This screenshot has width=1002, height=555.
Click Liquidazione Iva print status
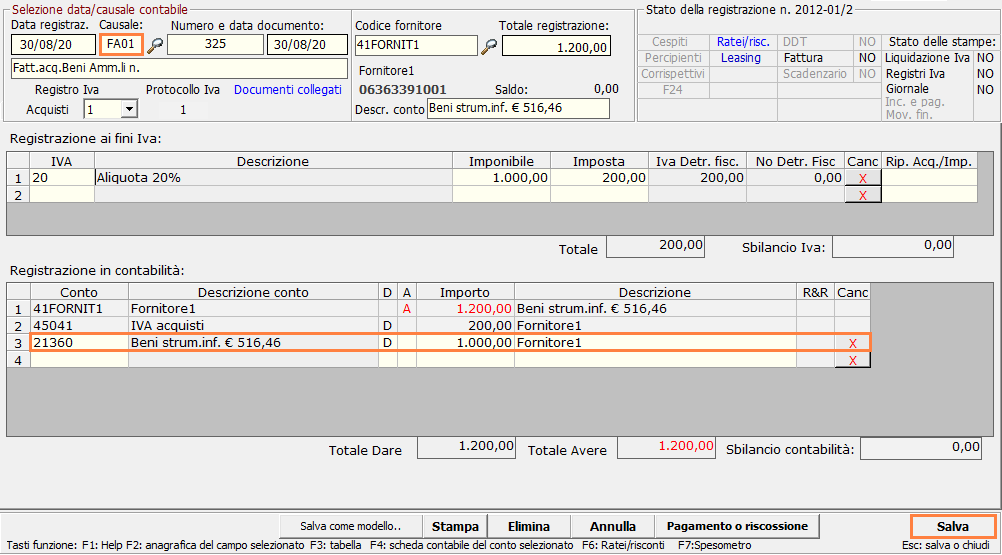[x=927, y=57]
